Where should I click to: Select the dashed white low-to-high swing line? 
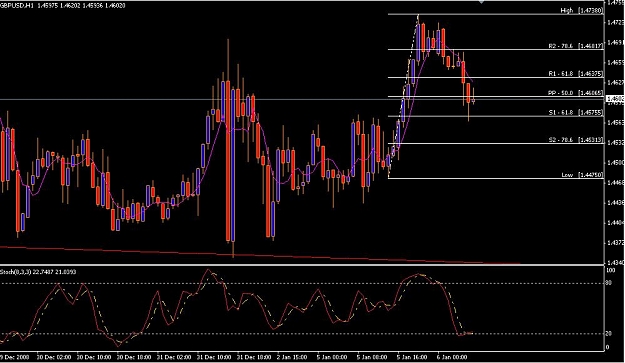tap(403, 96)
